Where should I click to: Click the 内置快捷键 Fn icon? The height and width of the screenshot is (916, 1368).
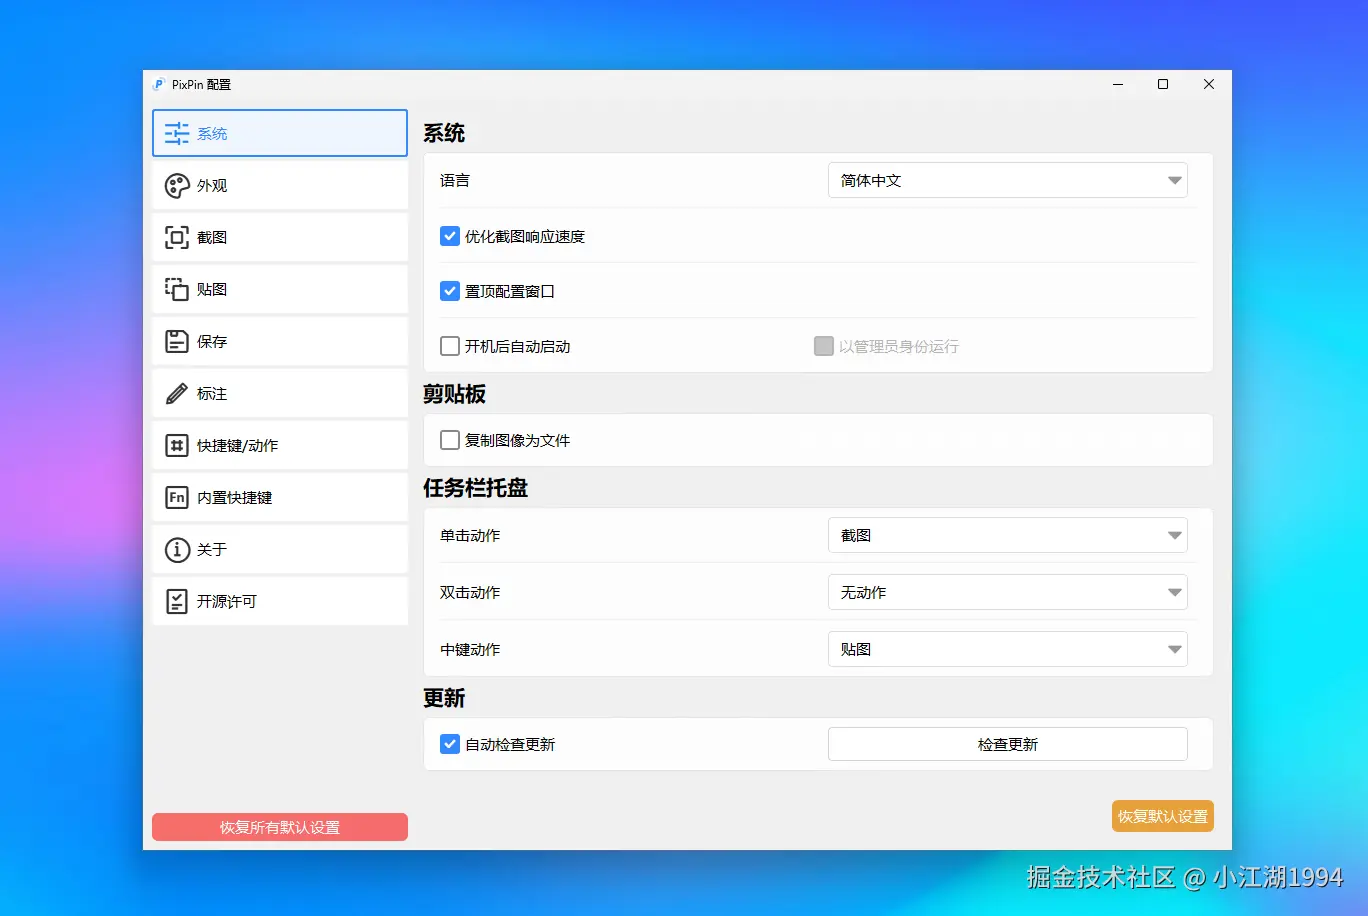point(177,497)
